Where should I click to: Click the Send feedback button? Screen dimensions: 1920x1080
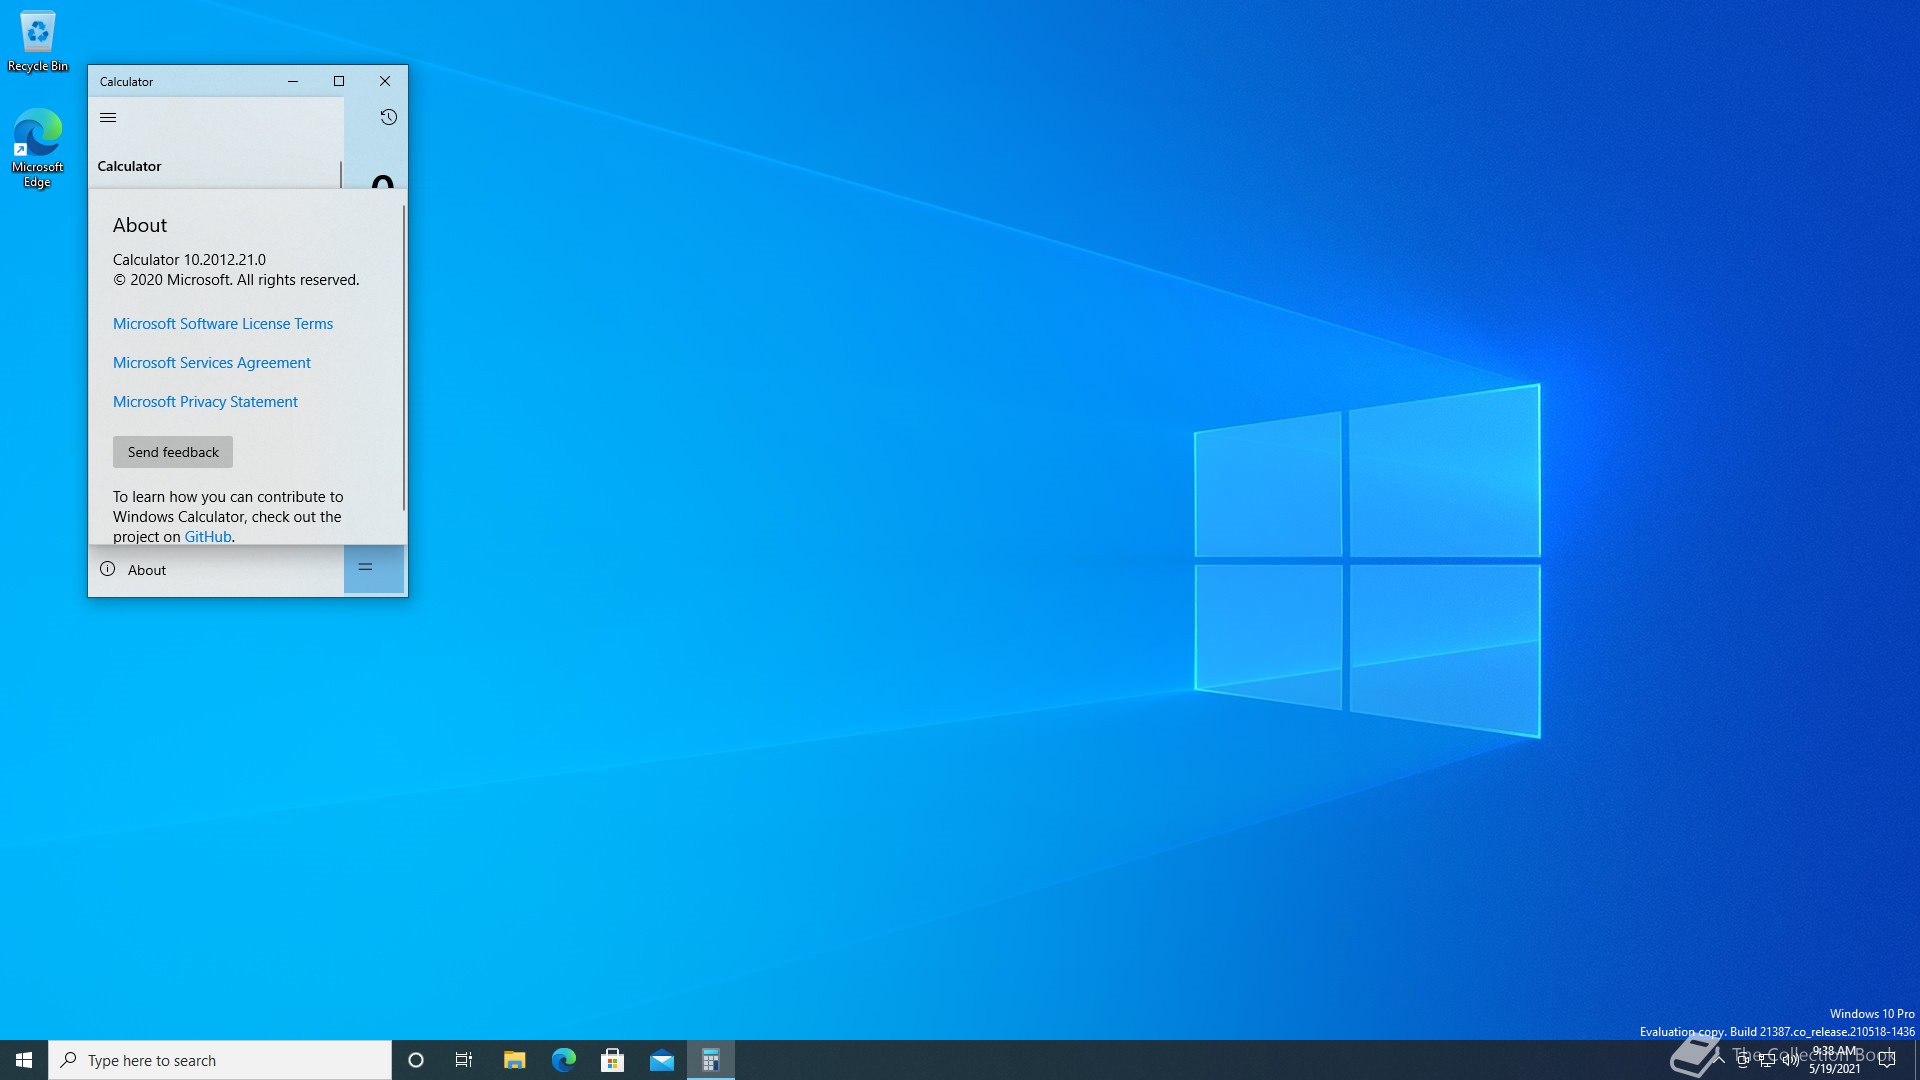(x=172, y=452)
